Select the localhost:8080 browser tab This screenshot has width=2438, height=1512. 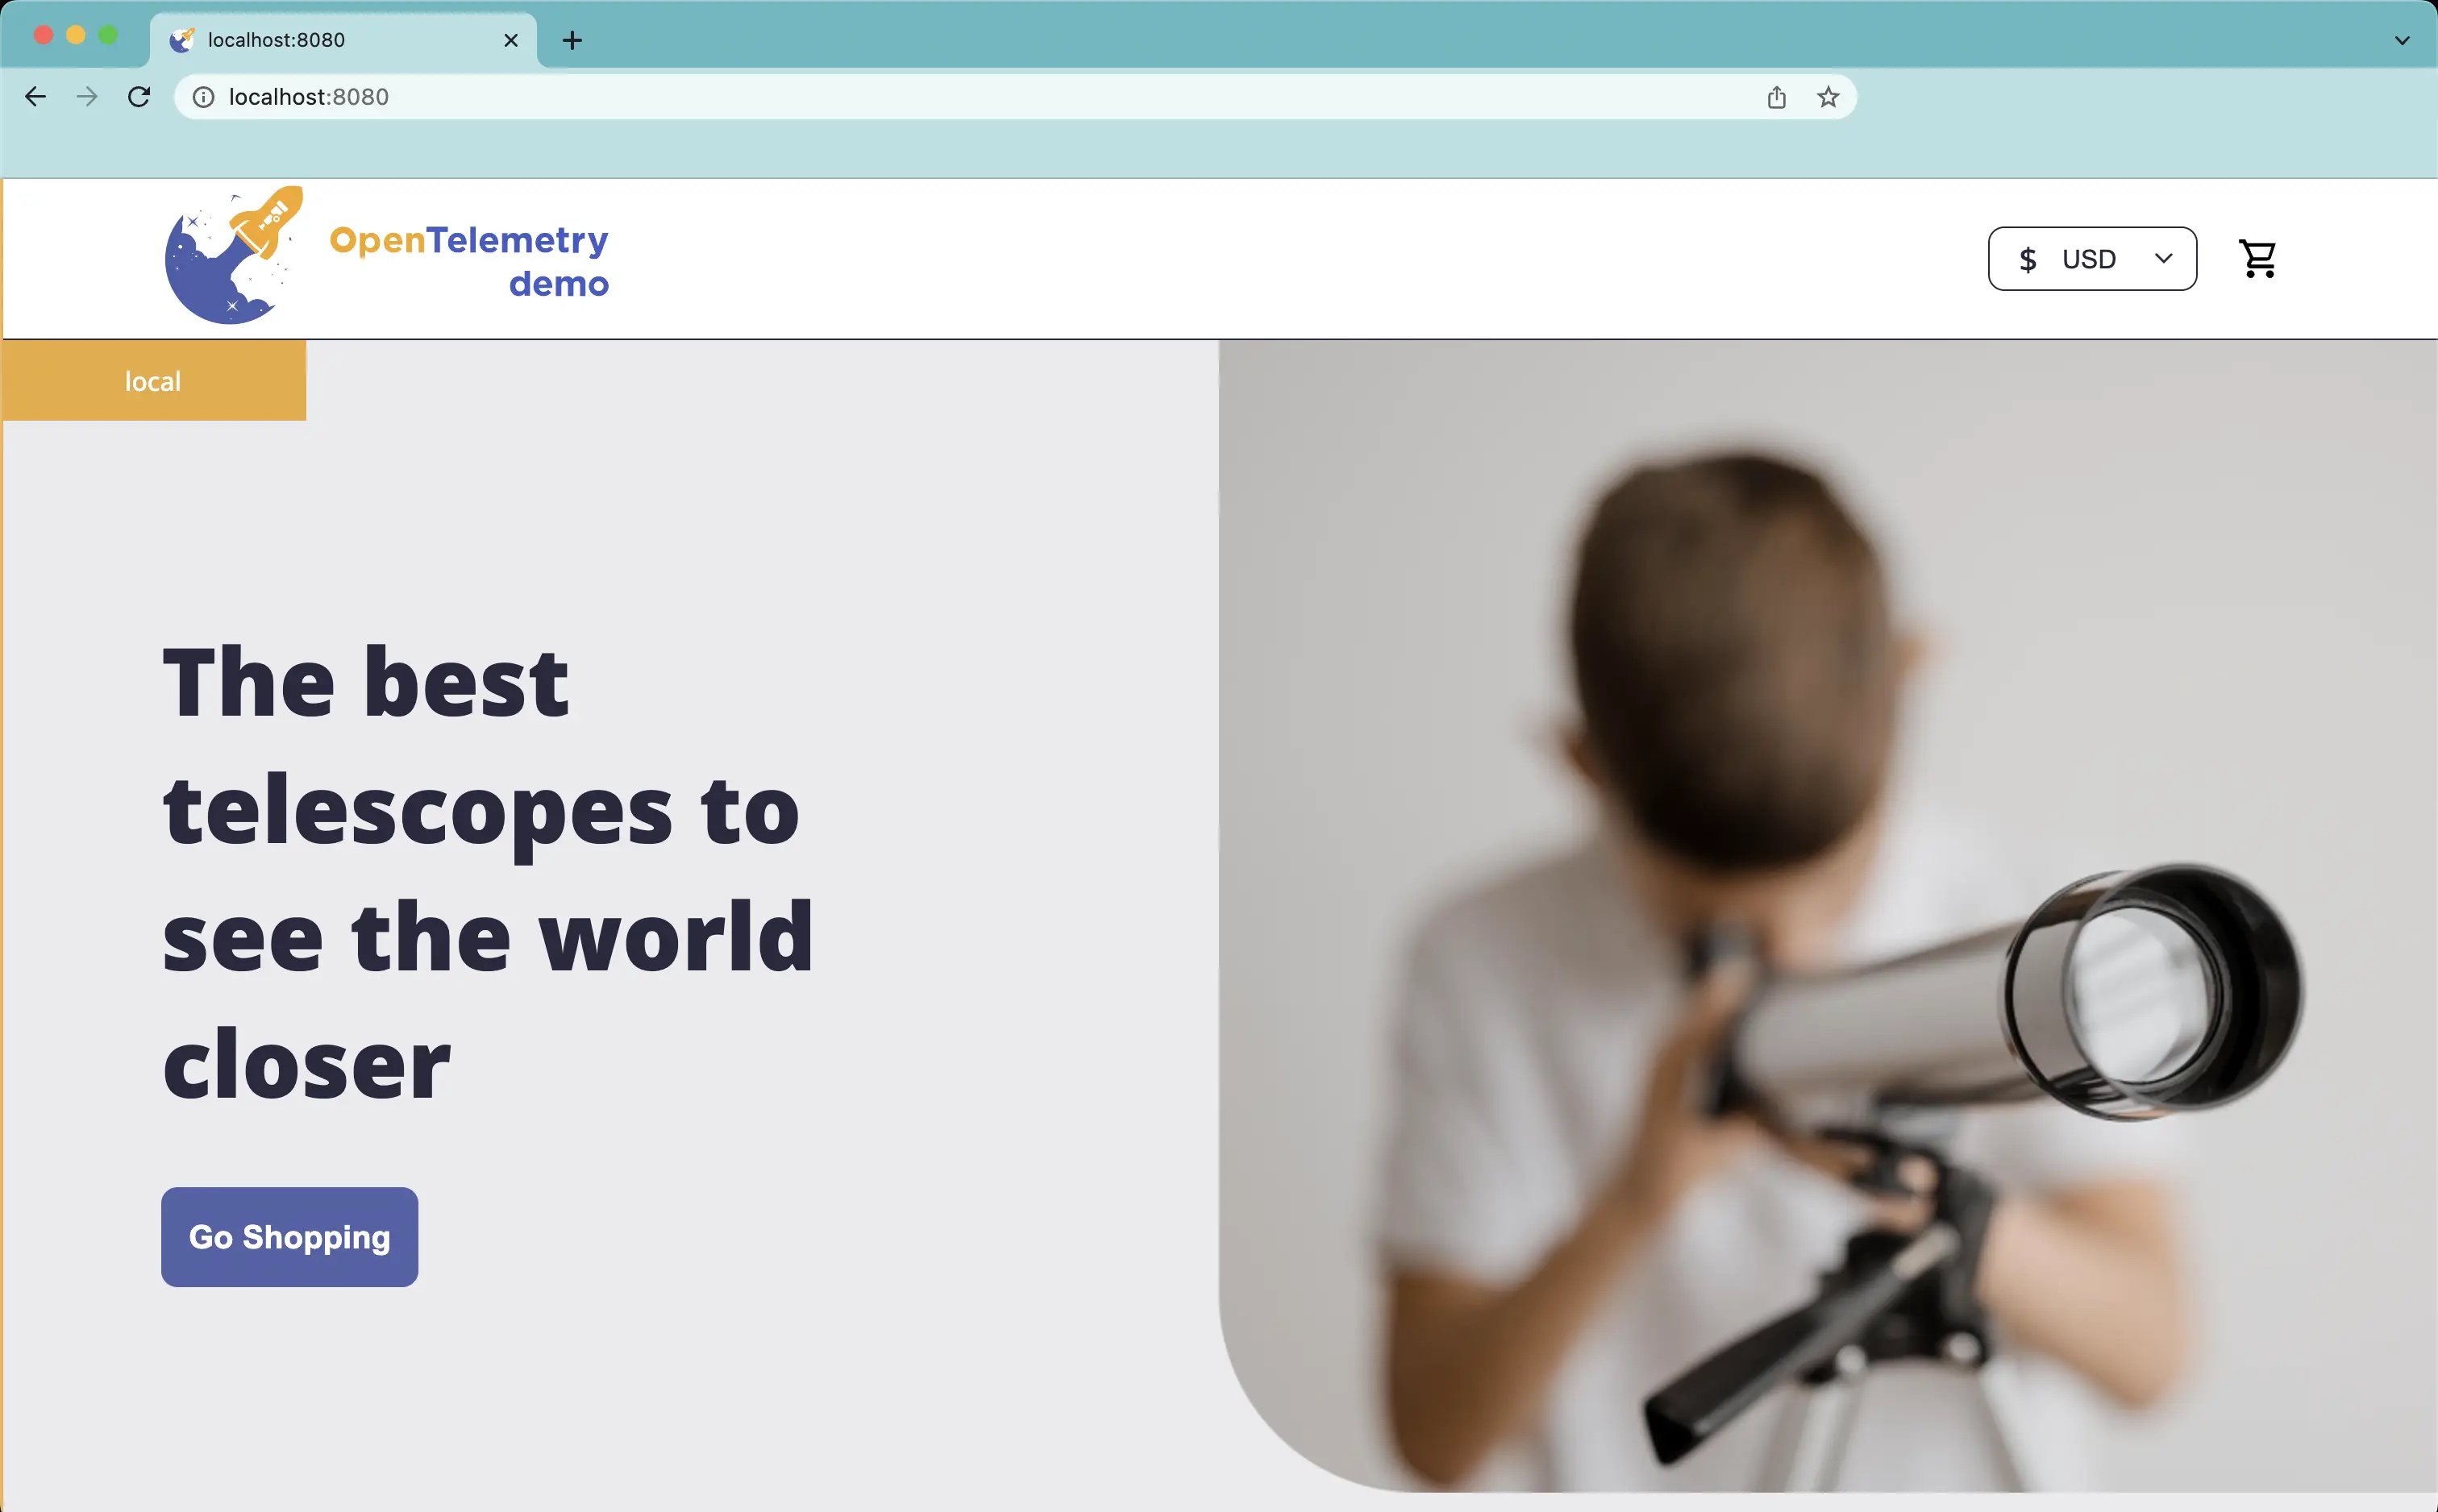tap(300, 40)
